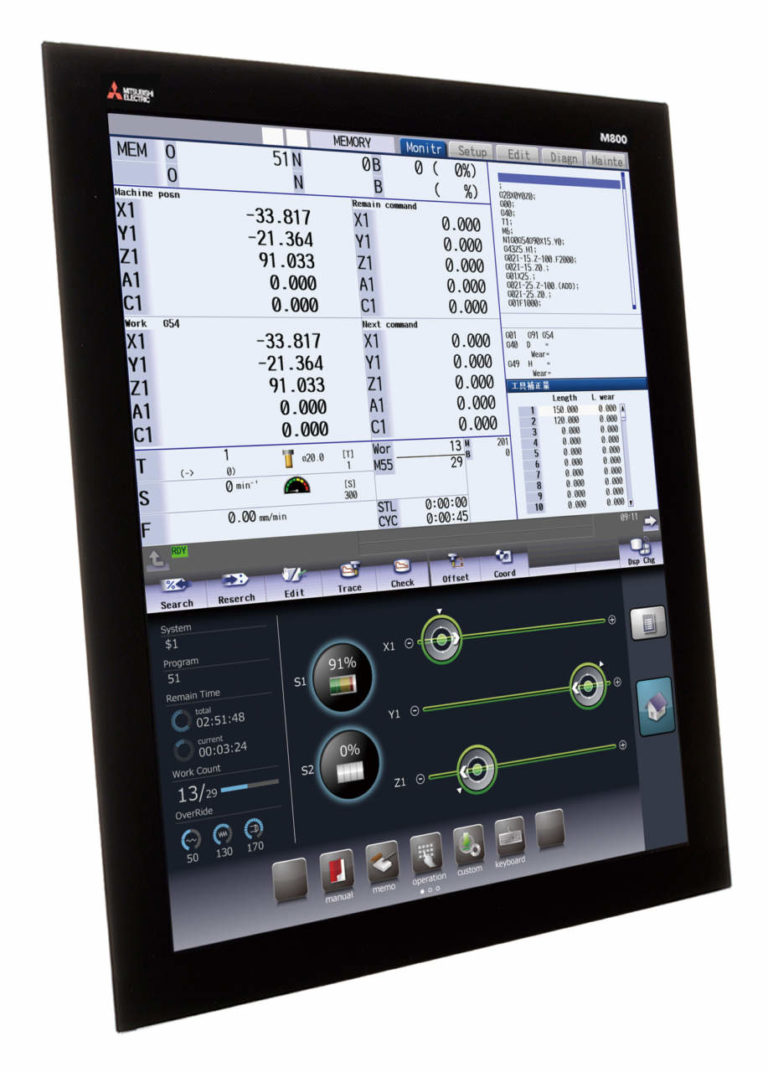The image size is (768, 1072).
Task: Open the tool Offset screen
Action: coord(455,567)
